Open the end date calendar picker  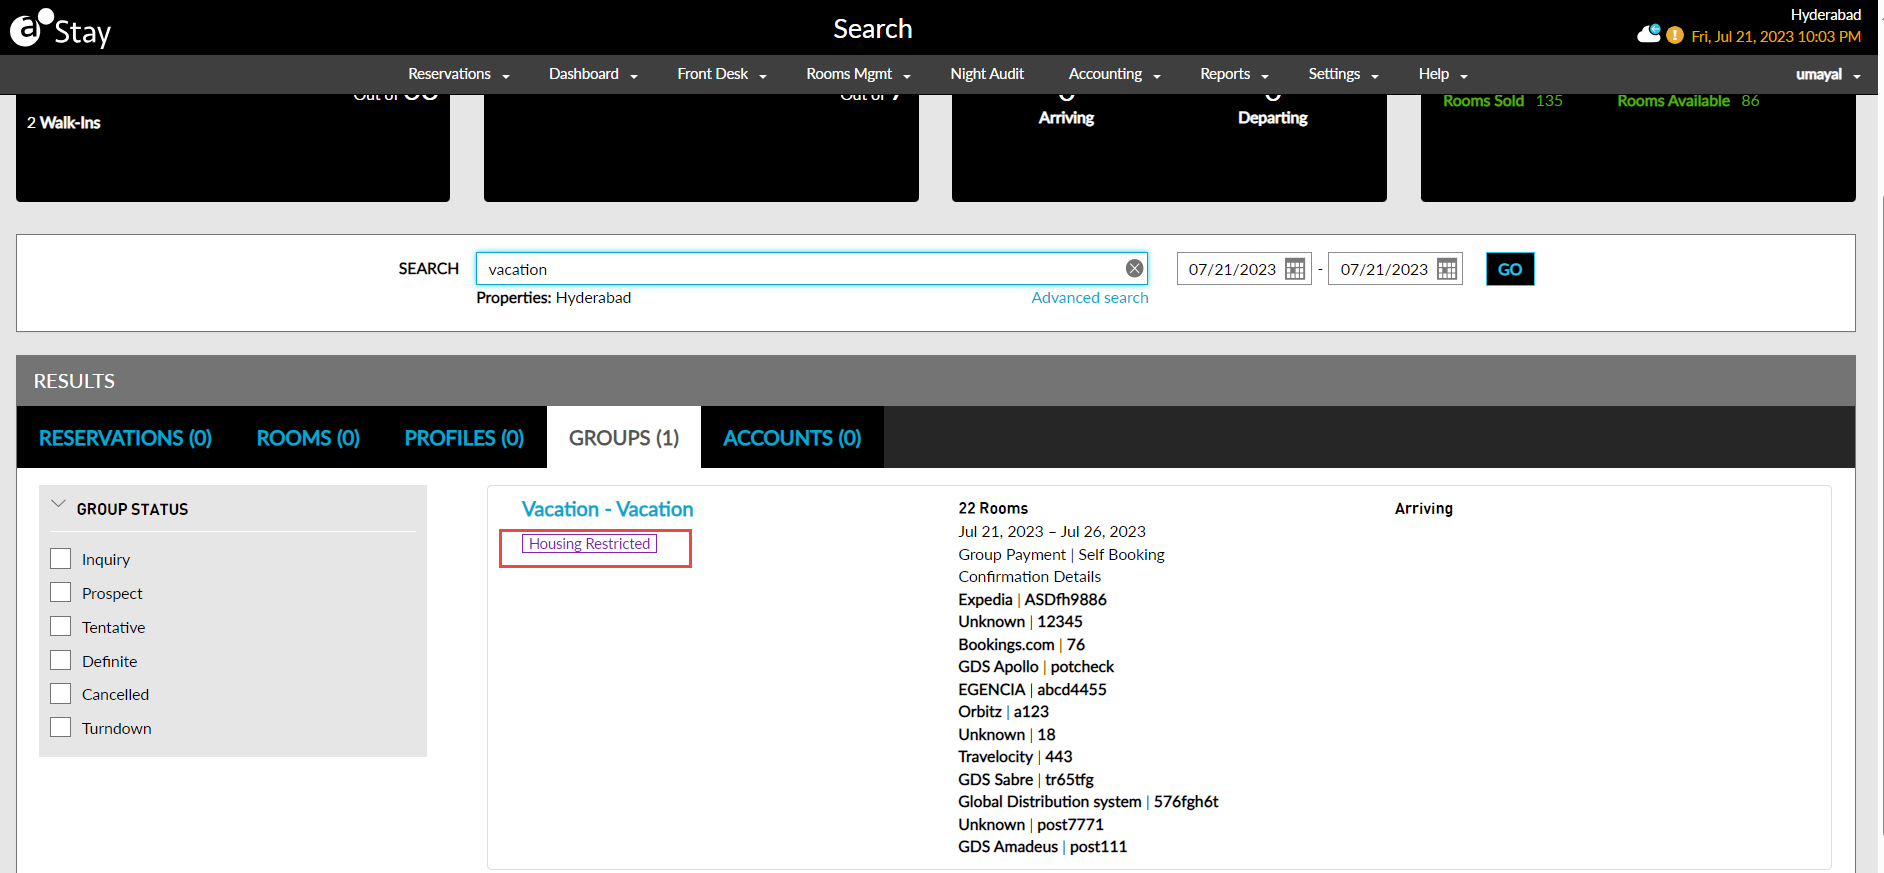point(1447,269)
